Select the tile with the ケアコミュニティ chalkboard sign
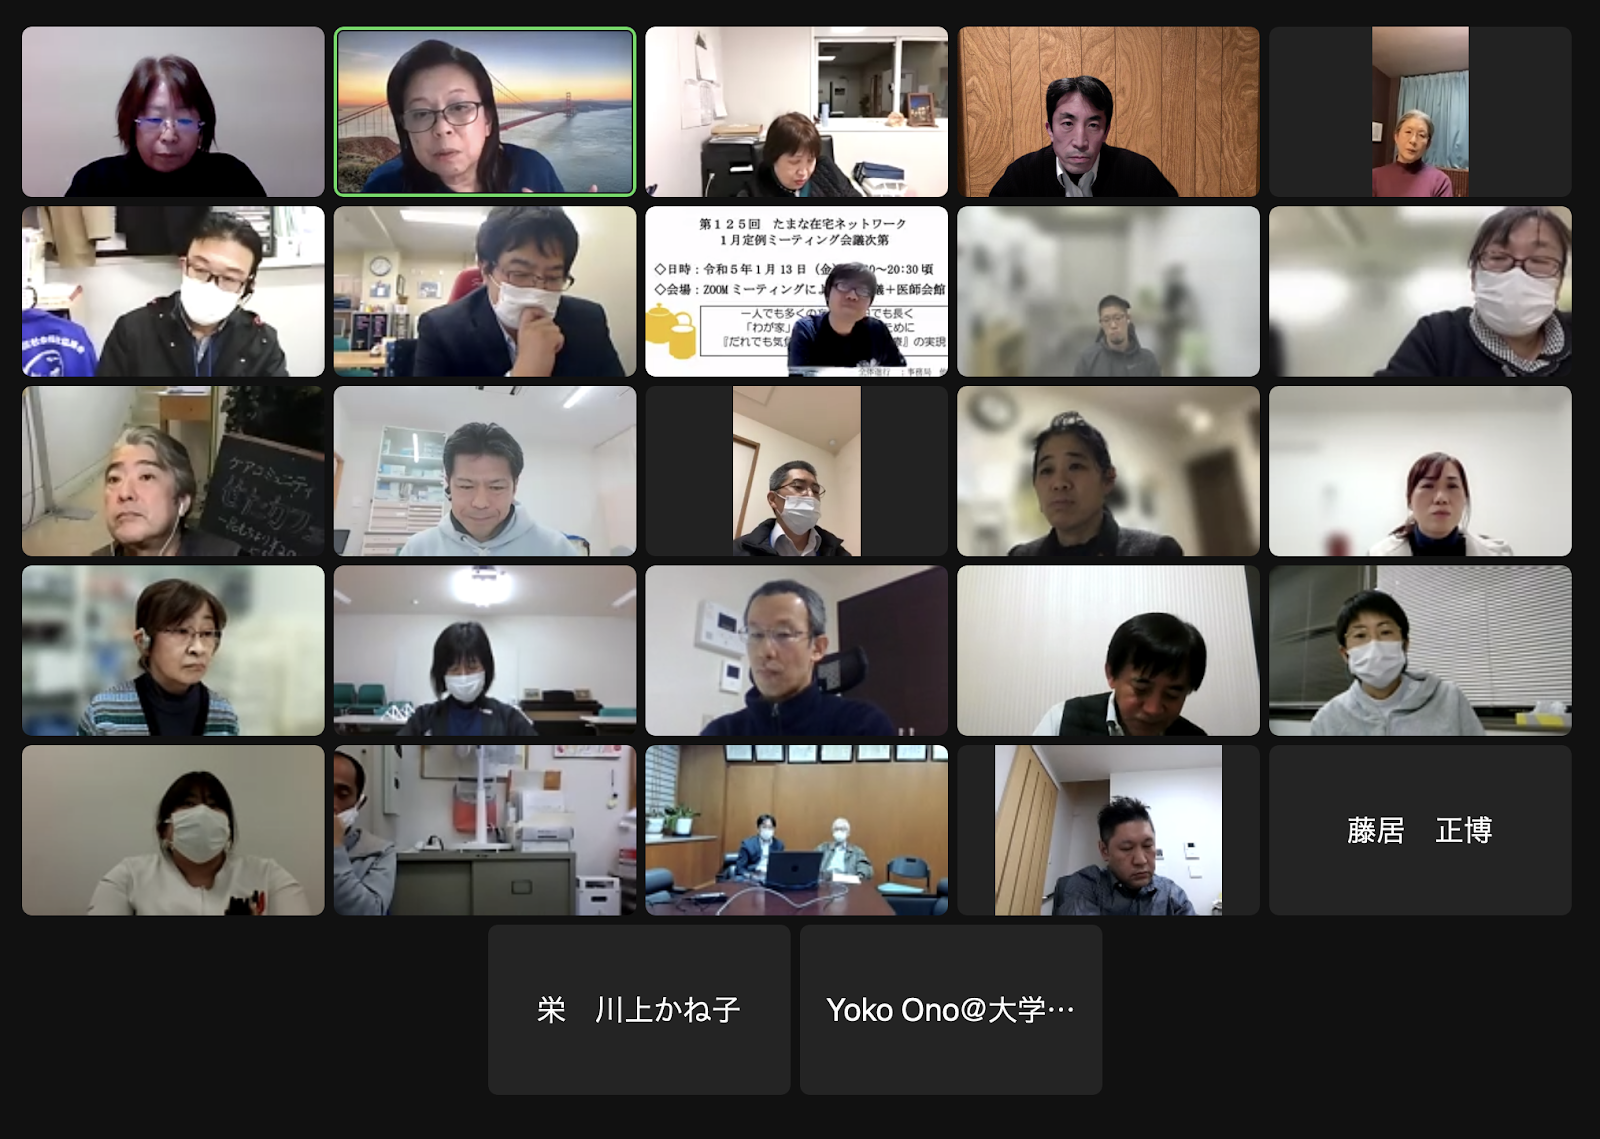 (173, 471)
